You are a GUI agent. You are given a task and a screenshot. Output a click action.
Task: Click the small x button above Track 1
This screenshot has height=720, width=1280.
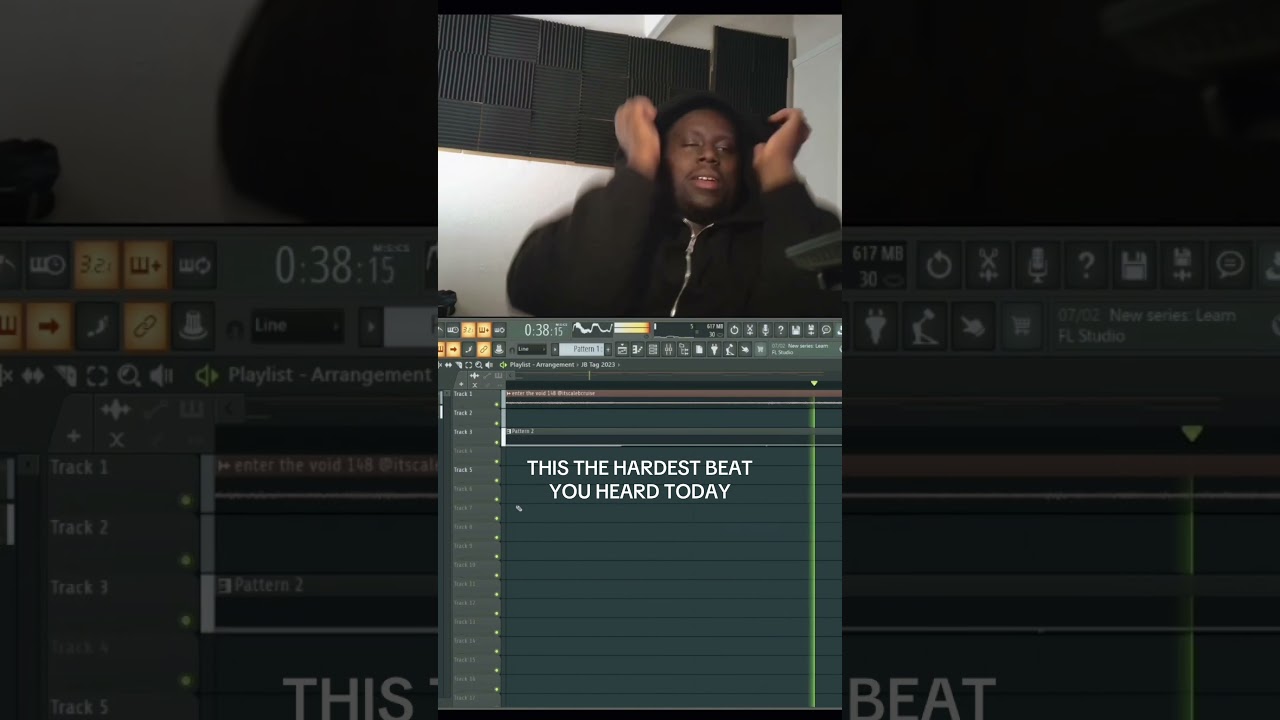[x=475, y=384]
